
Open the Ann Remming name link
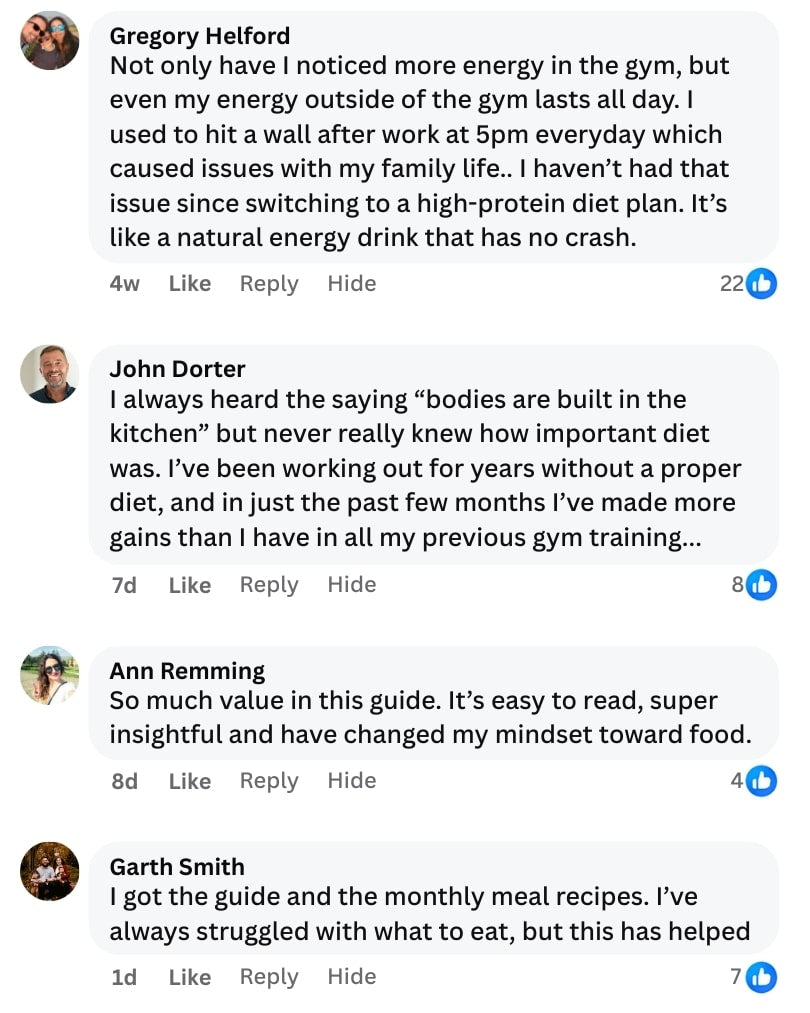[x=187, y=671]
